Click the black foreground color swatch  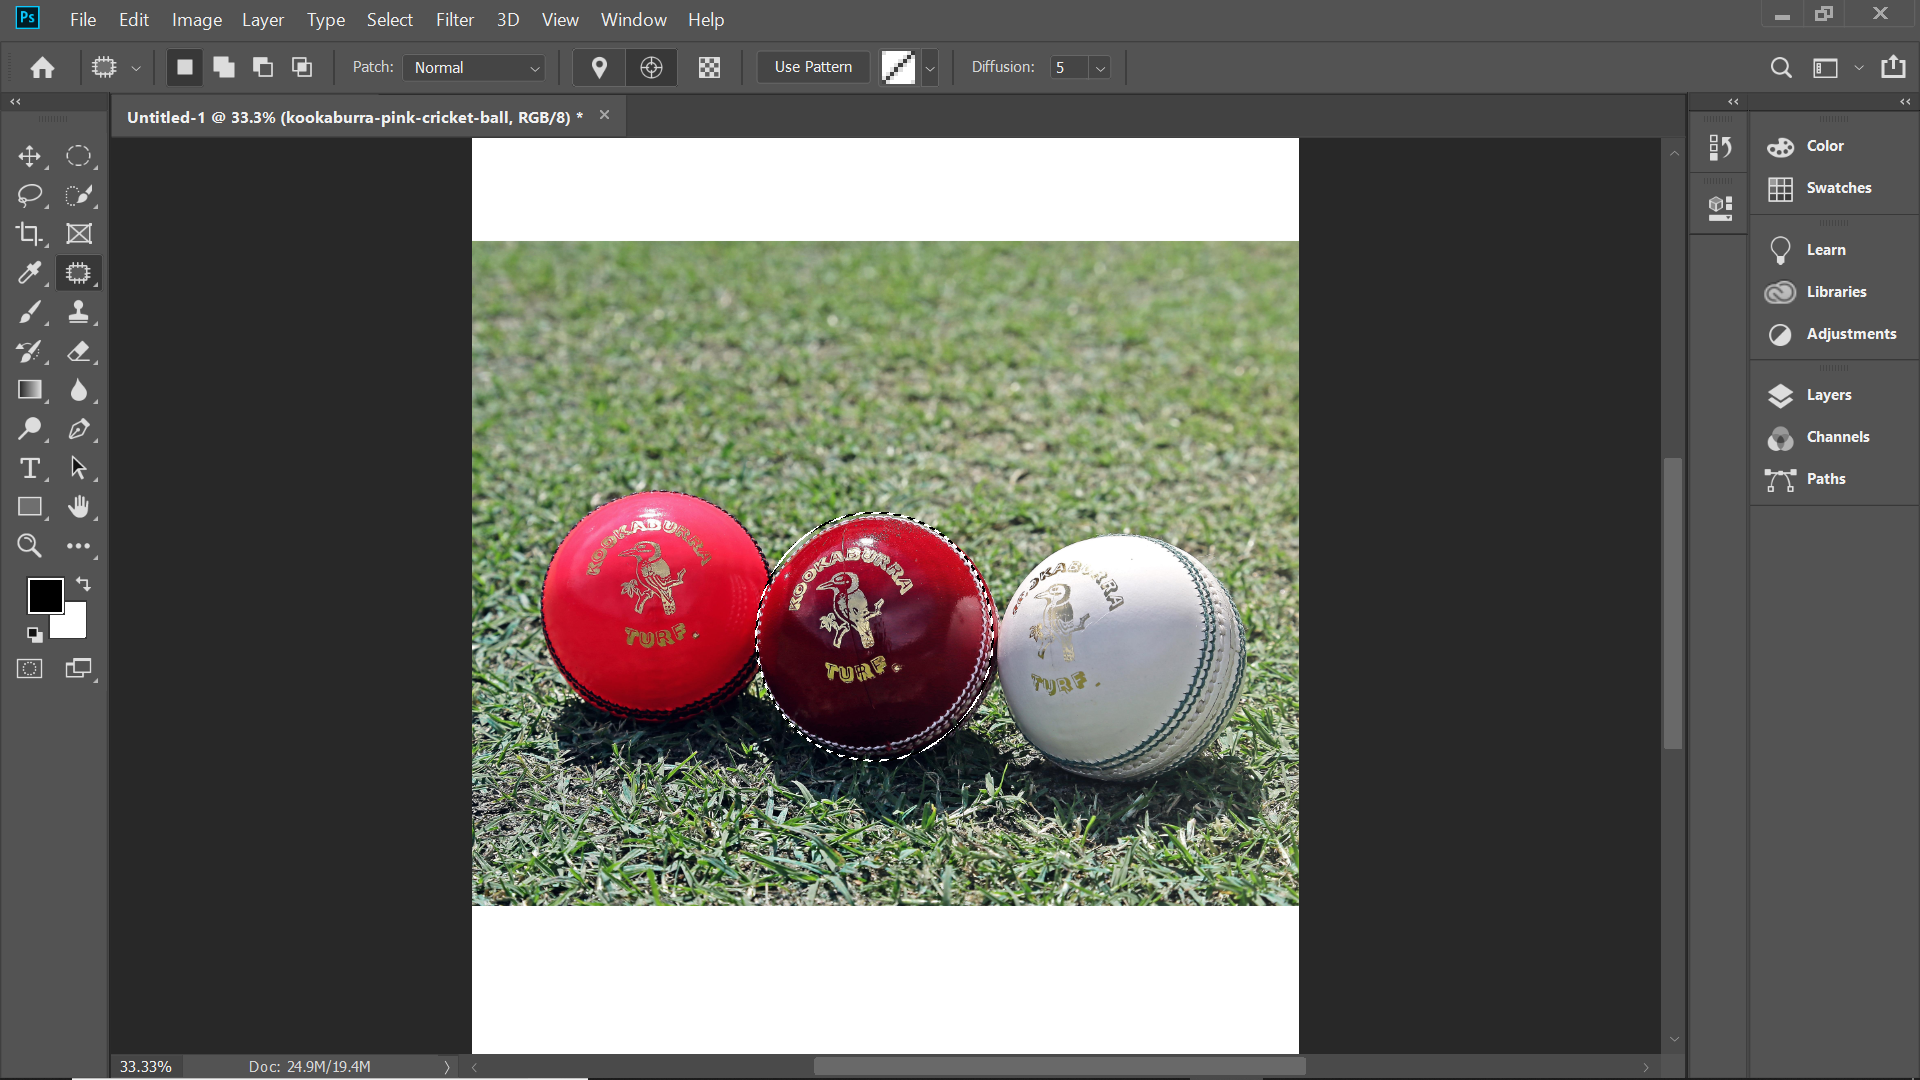point(44,595)
